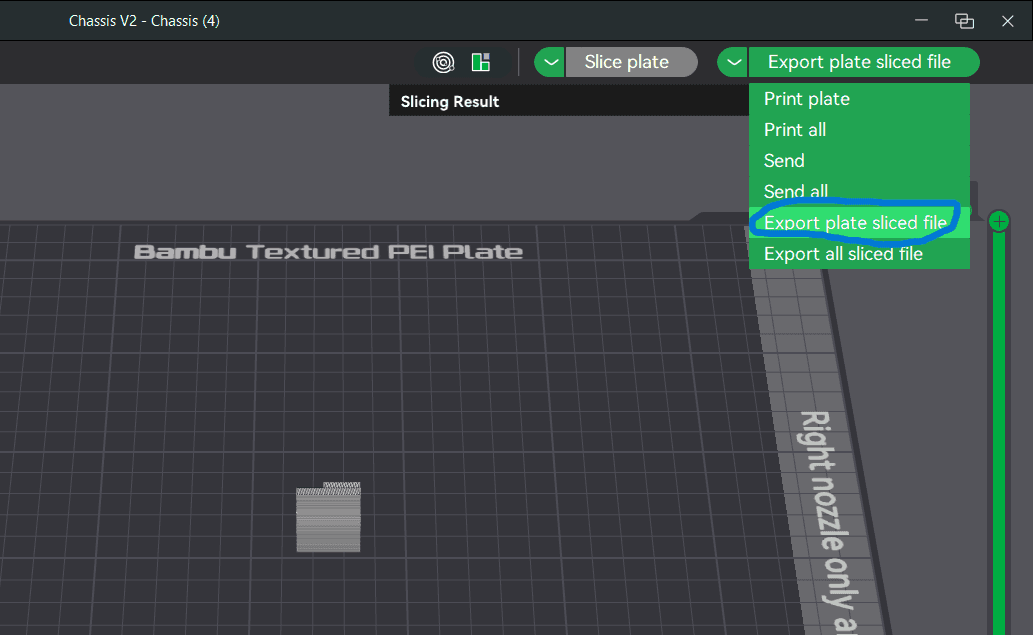Choose Send all from the menu
The image size is (1033, 635).
[x=796, y=191]
